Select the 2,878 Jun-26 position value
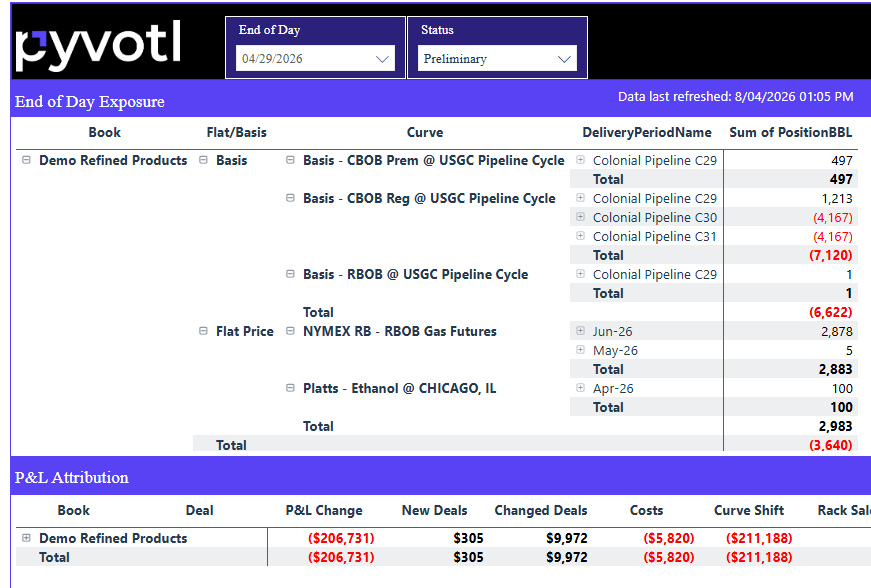Image resolution: width=871 pixels, height=588 pixels. (837, 331)
